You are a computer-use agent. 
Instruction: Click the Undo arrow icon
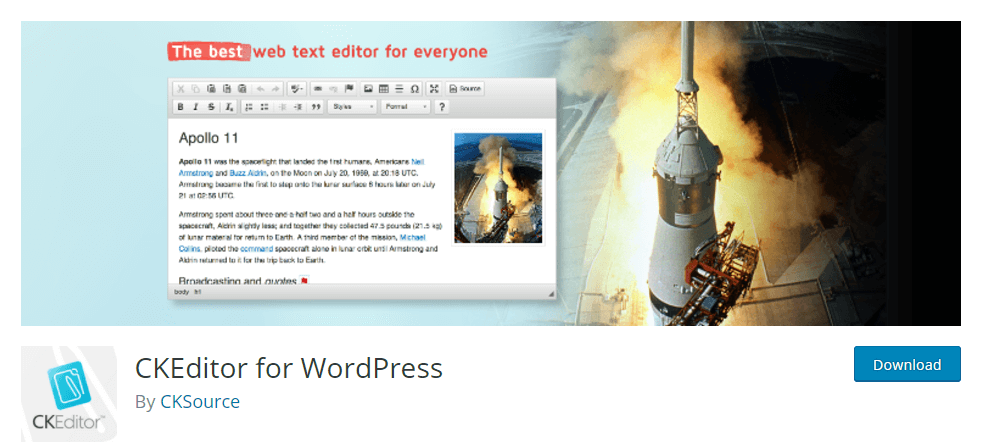[x=261, y=89]
